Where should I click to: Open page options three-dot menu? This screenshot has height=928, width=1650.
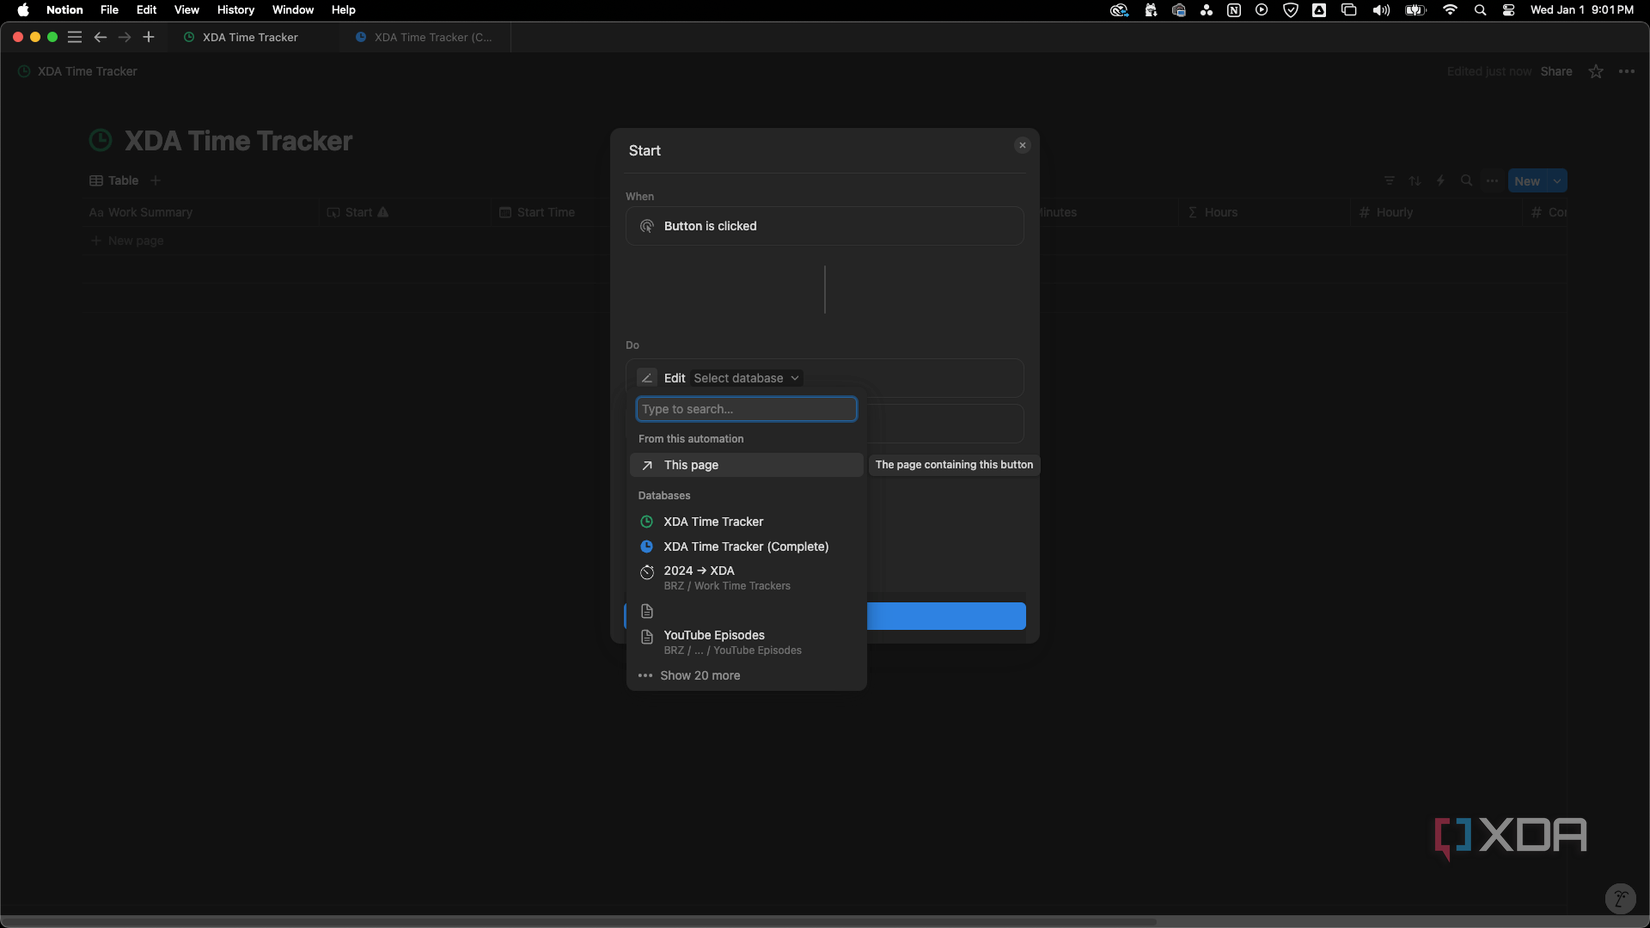click(x=1627, y=71)
